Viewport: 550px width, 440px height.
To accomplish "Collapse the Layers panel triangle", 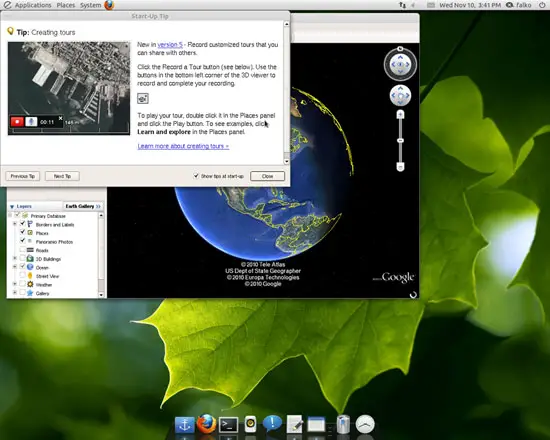I will tap(12, 206).
